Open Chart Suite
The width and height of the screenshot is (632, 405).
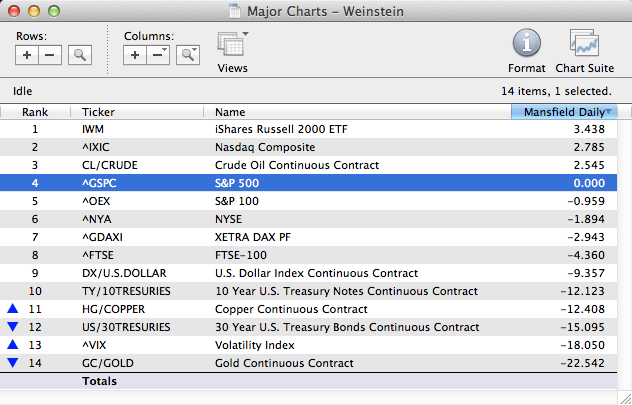584,45
